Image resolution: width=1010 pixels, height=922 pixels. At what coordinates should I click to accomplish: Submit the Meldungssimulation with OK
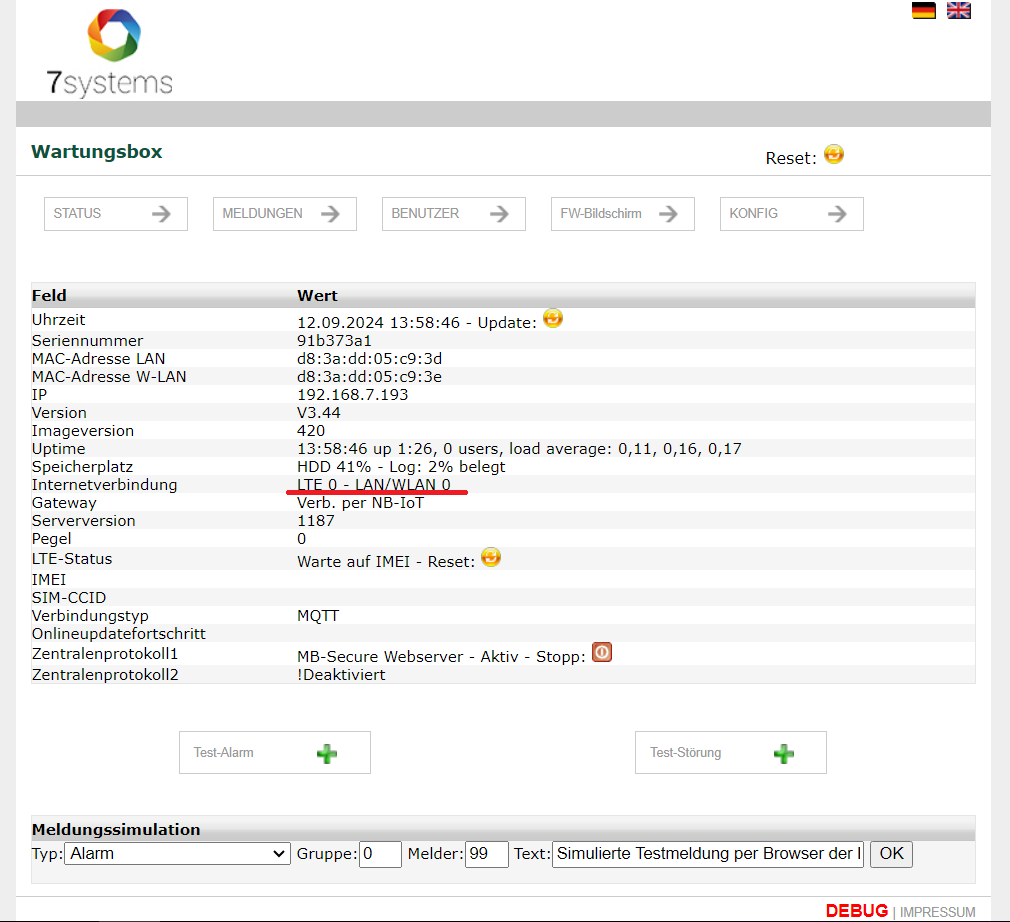(891, 854)
